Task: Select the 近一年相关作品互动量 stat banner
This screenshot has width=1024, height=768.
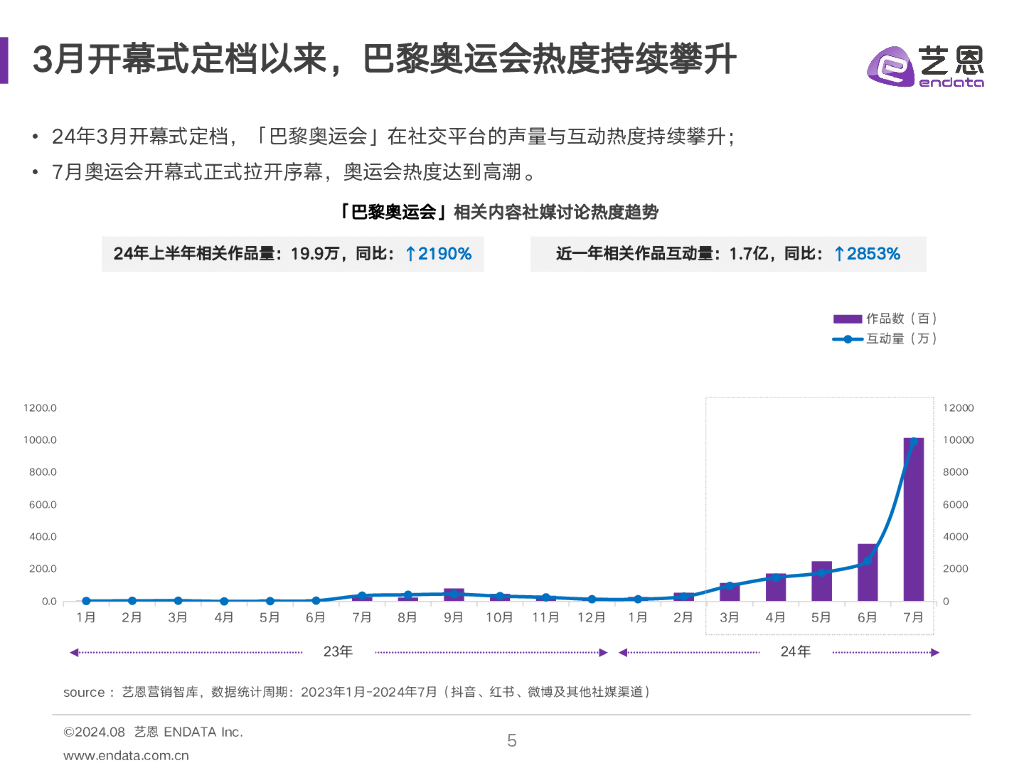Action: [728, 254]
